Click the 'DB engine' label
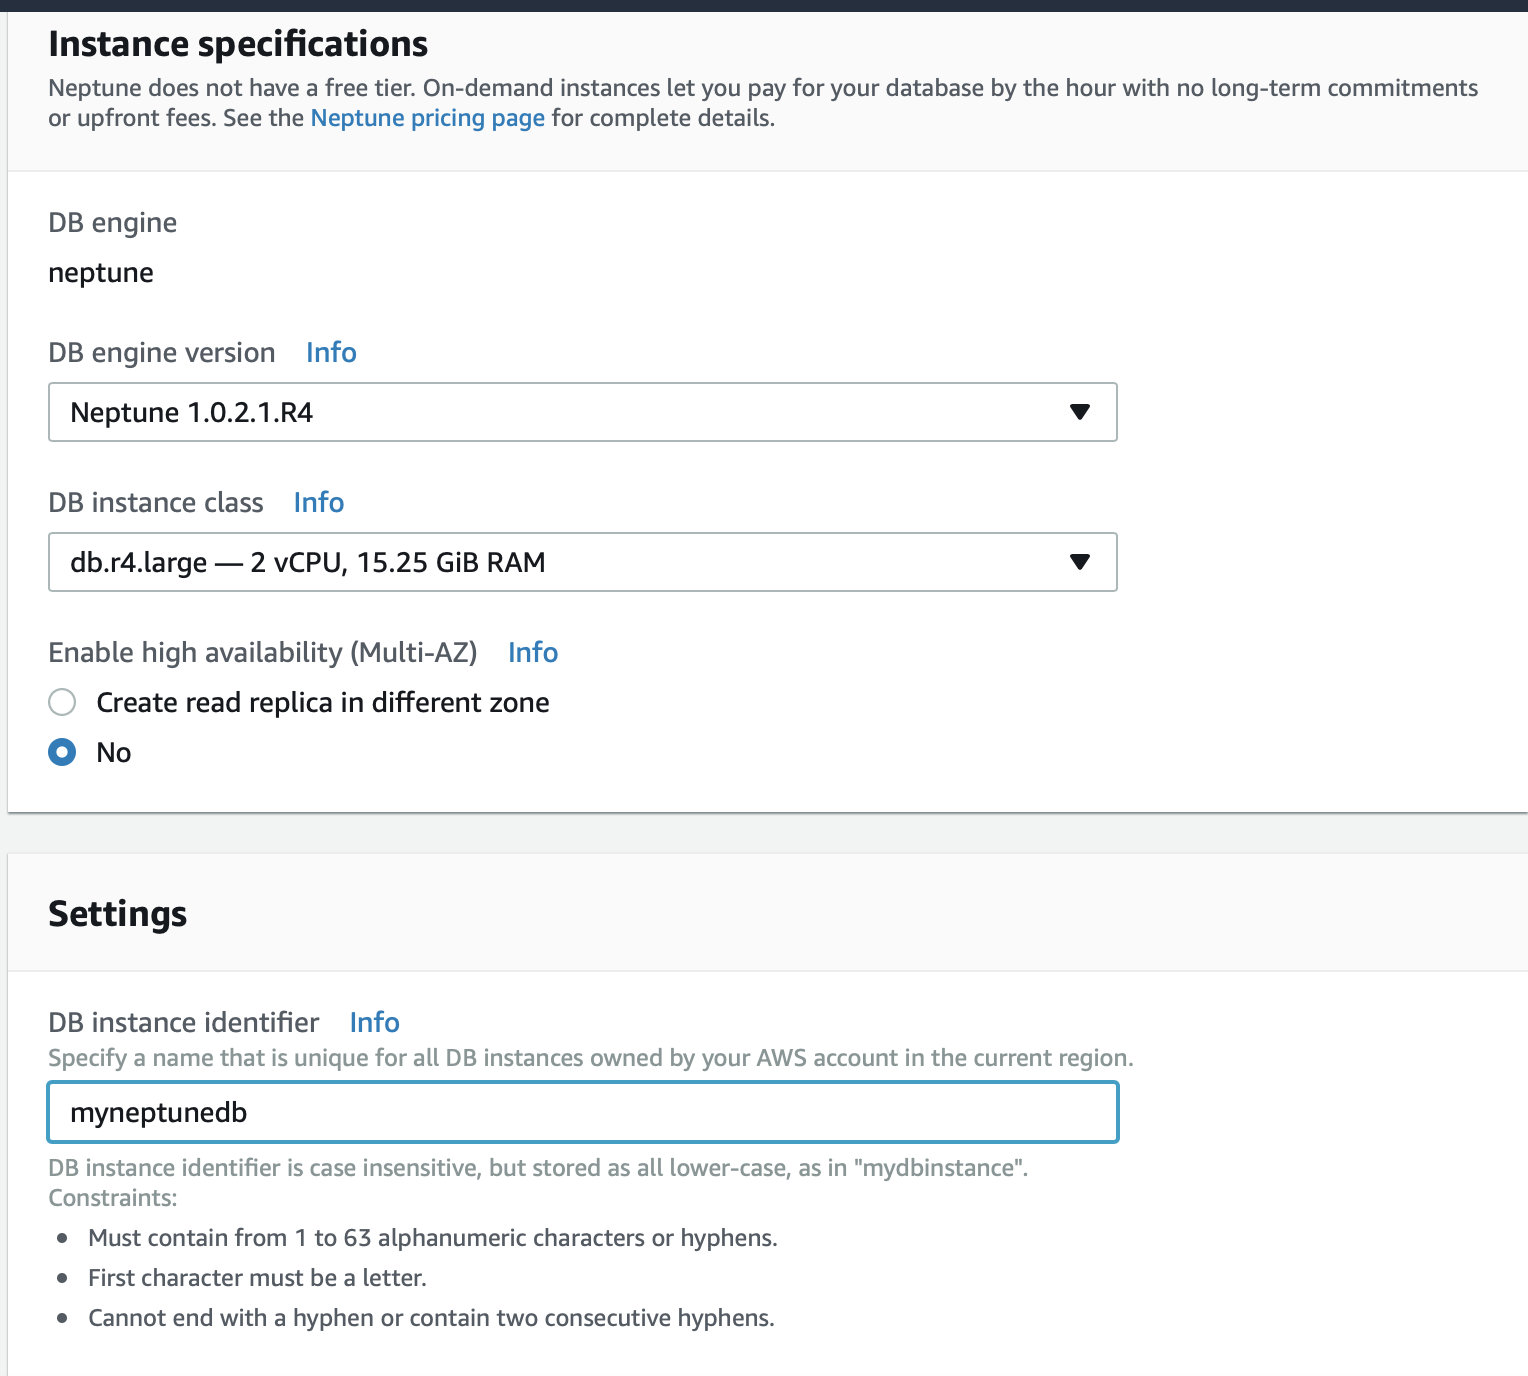The width and height of the screenshot is (1528, 1376). point(113,222)
